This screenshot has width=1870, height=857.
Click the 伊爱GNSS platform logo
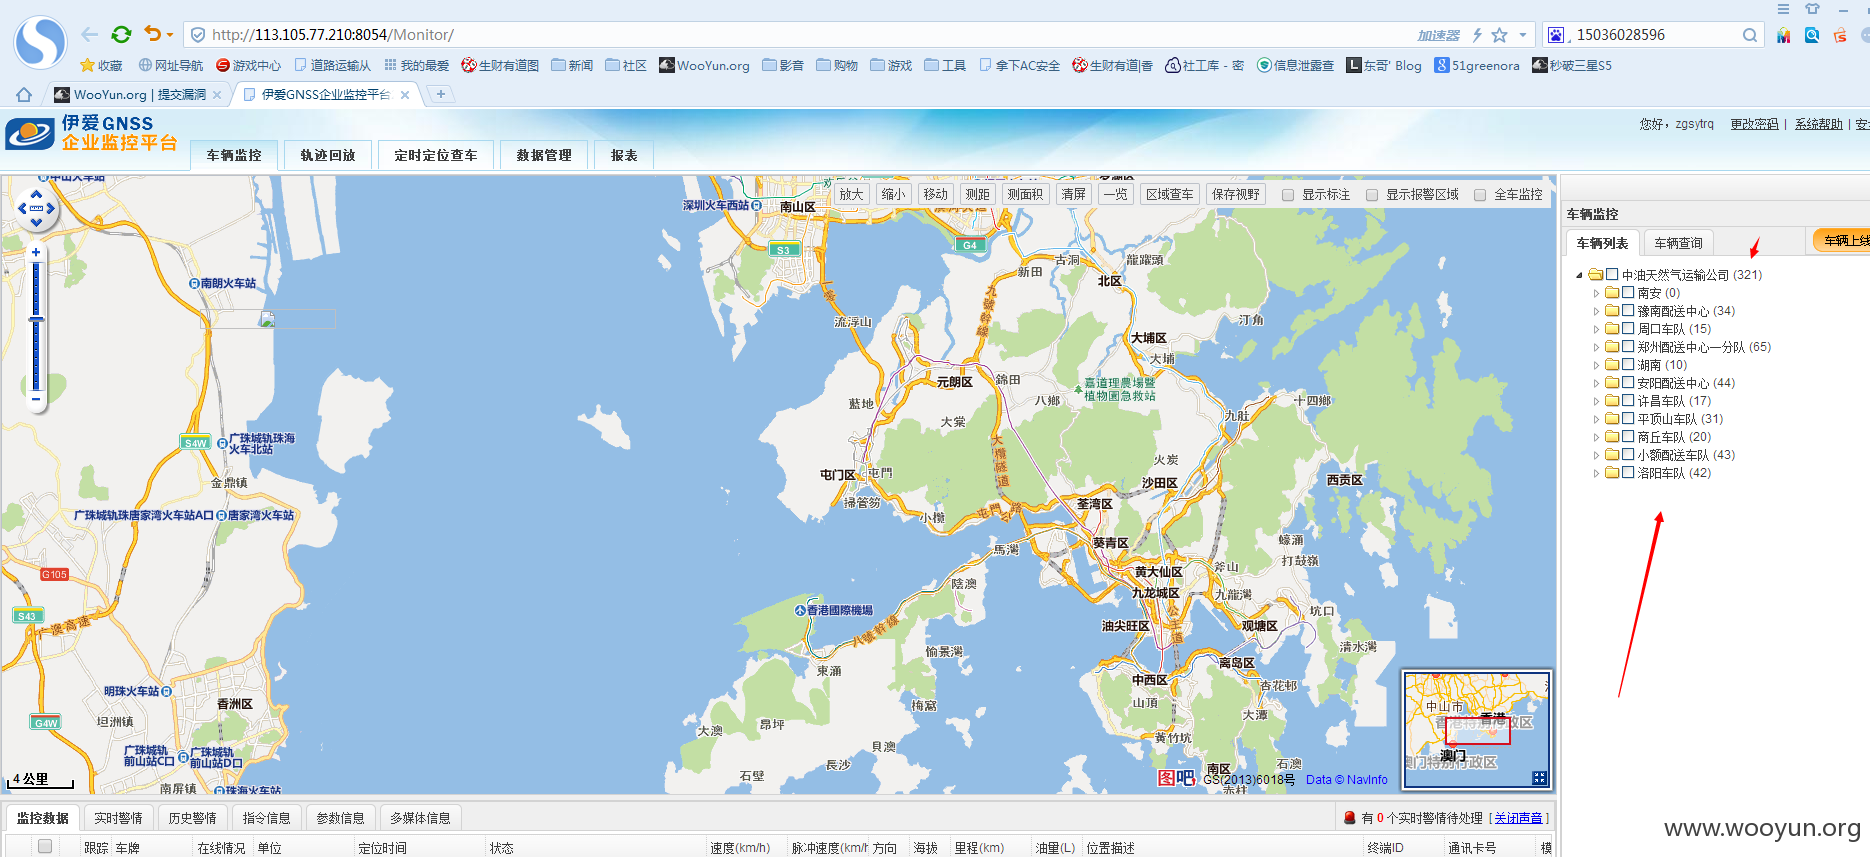92,133
